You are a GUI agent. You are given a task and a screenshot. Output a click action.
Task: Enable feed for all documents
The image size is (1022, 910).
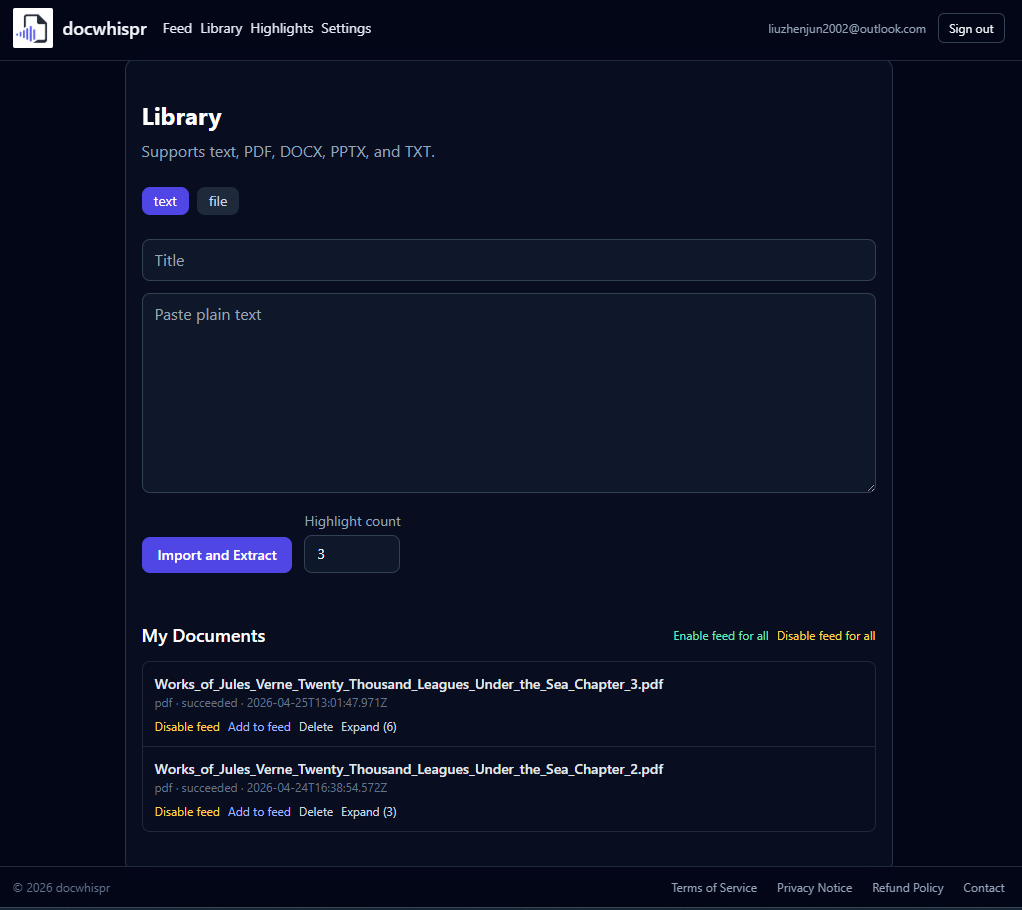(720, 635)
